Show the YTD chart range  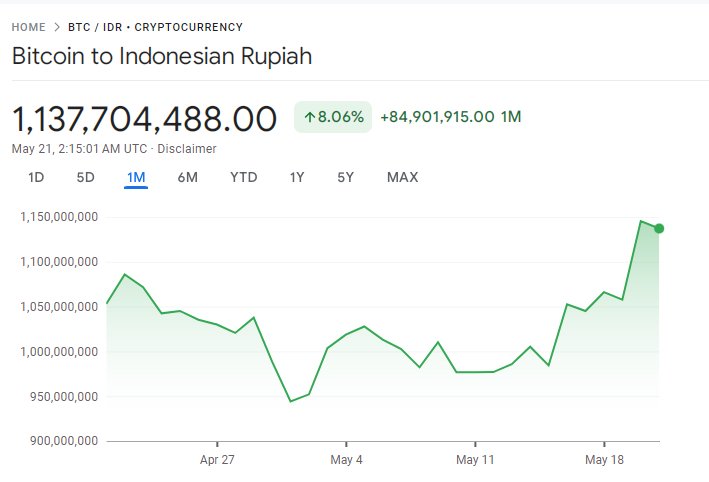click(243, 178)
